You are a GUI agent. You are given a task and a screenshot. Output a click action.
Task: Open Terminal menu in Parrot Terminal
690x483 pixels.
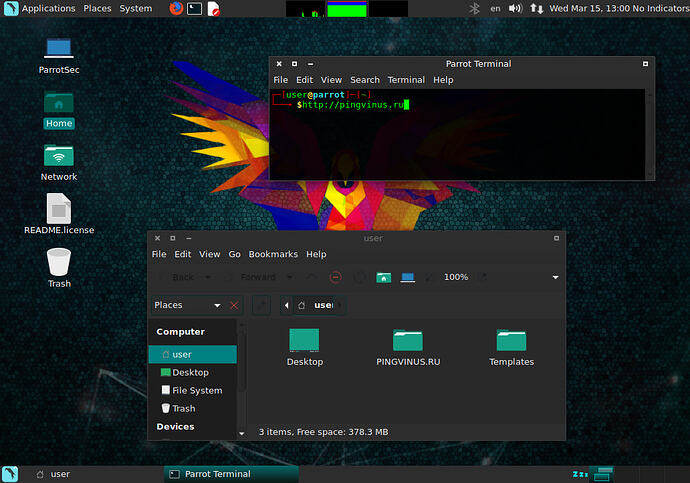pos(406,80)
